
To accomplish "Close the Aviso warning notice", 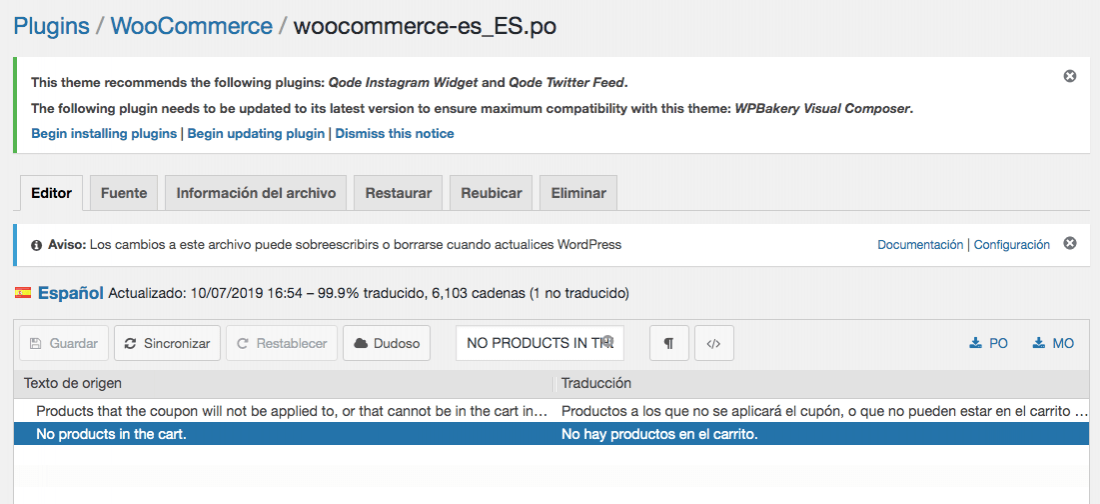I will point(1069,244).
